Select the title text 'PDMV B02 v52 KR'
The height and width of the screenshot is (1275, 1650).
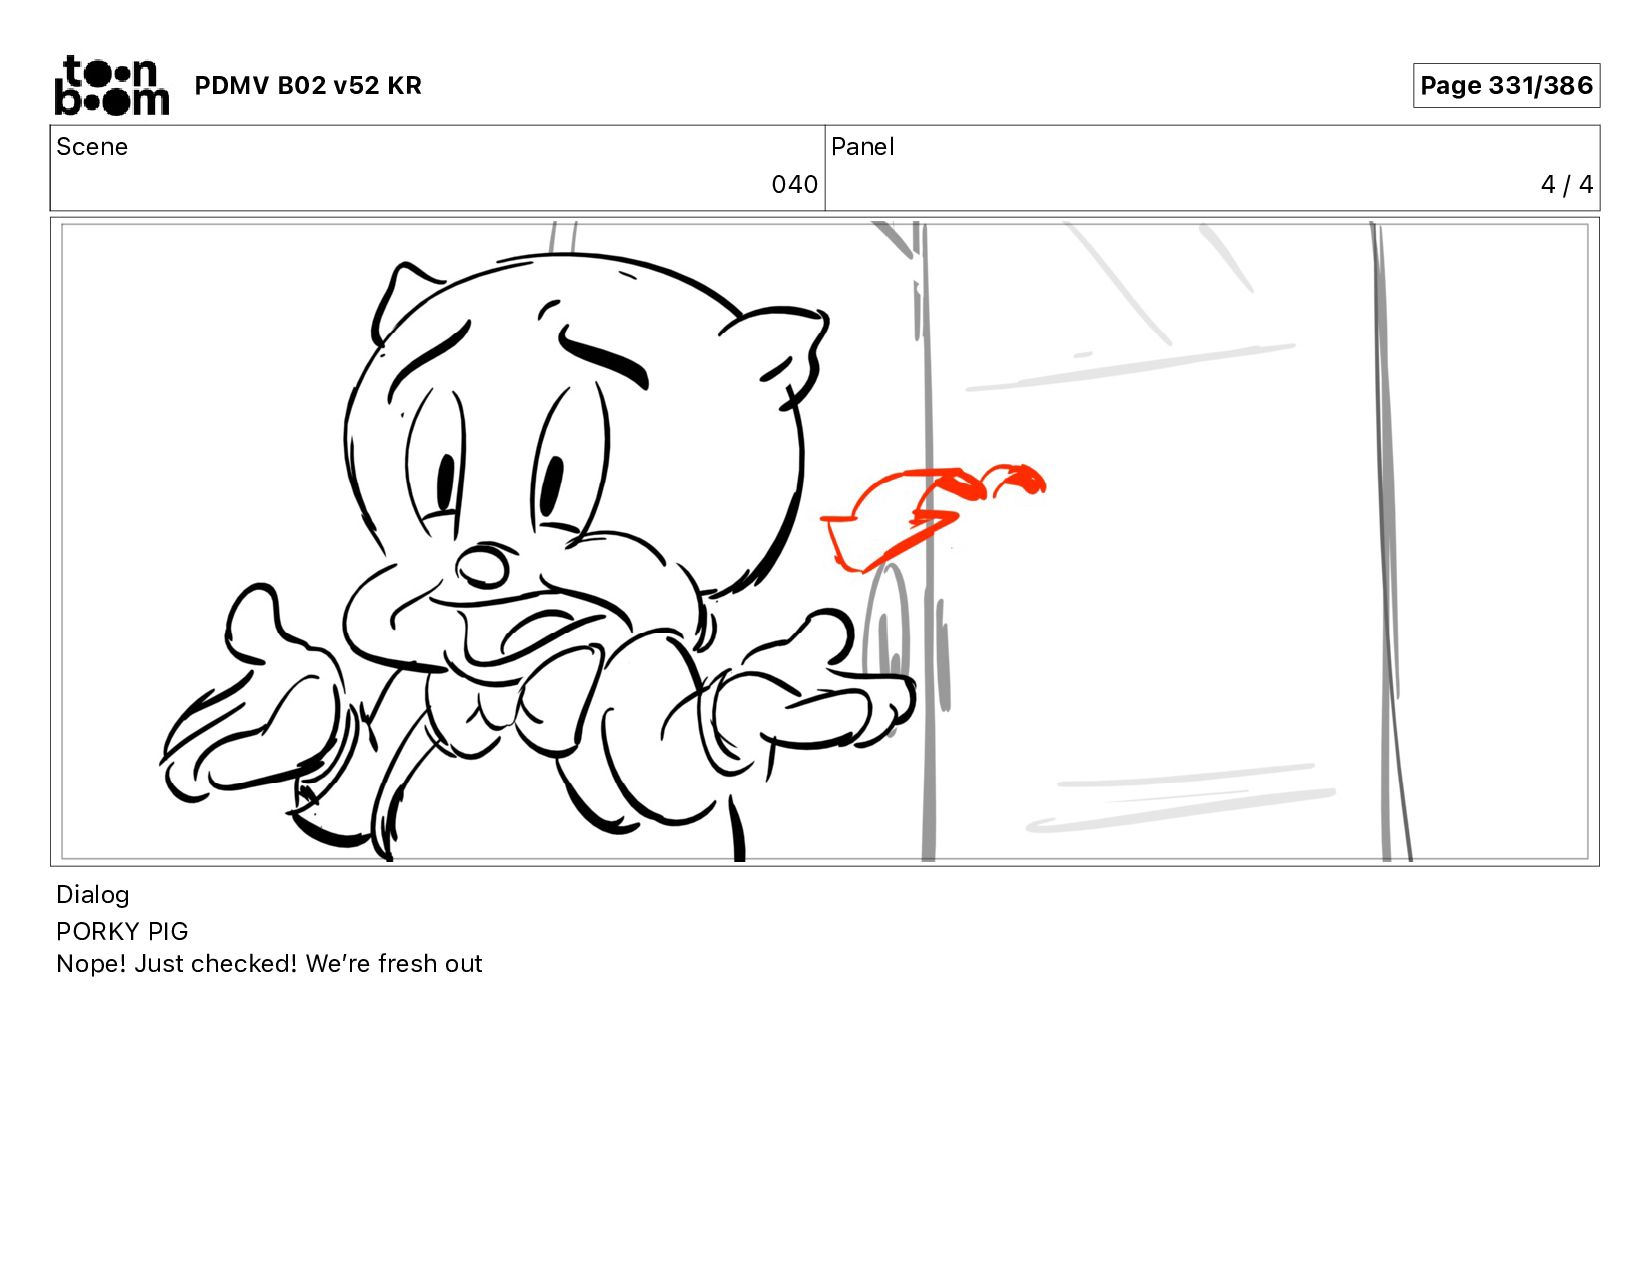308,86
